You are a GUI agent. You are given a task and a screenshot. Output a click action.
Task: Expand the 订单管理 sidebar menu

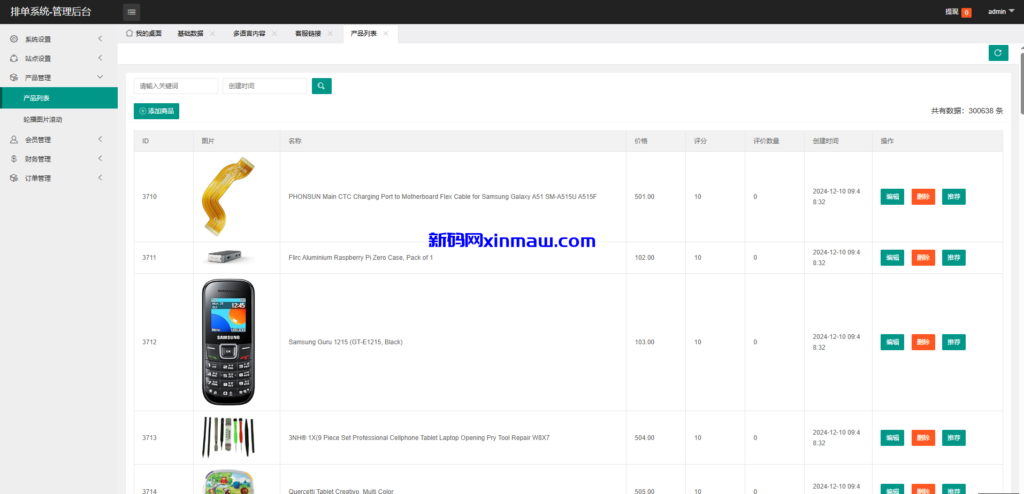coord(58,178)
